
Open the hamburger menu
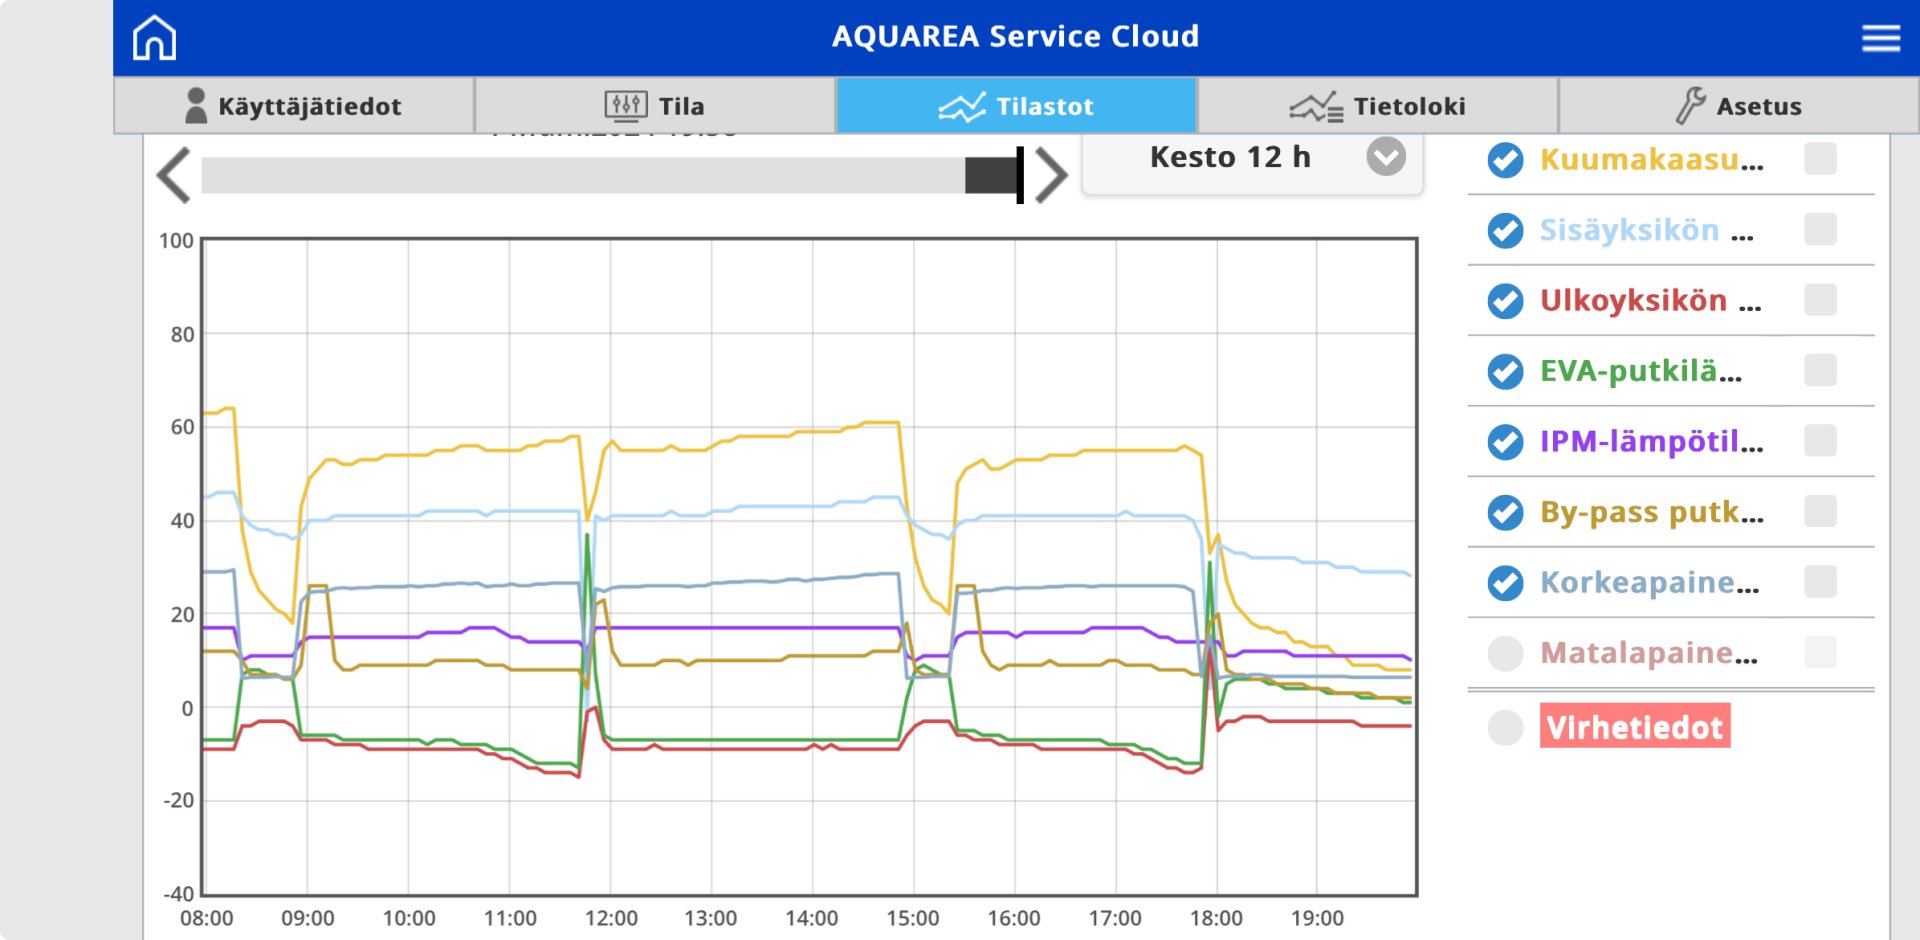[1880, 38]
